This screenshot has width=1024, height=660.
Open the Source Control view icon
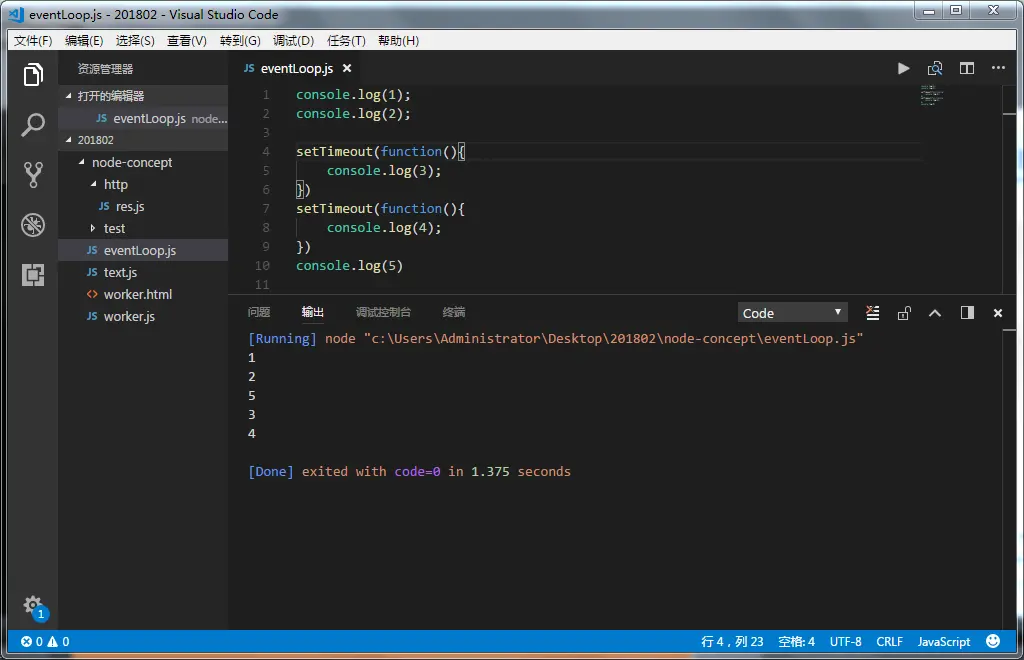click(x=33, y=175)
